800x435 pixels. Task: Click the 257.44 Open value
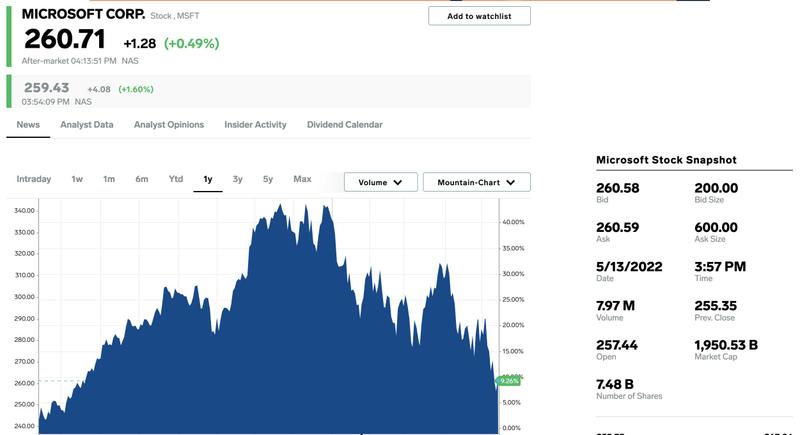617,345
